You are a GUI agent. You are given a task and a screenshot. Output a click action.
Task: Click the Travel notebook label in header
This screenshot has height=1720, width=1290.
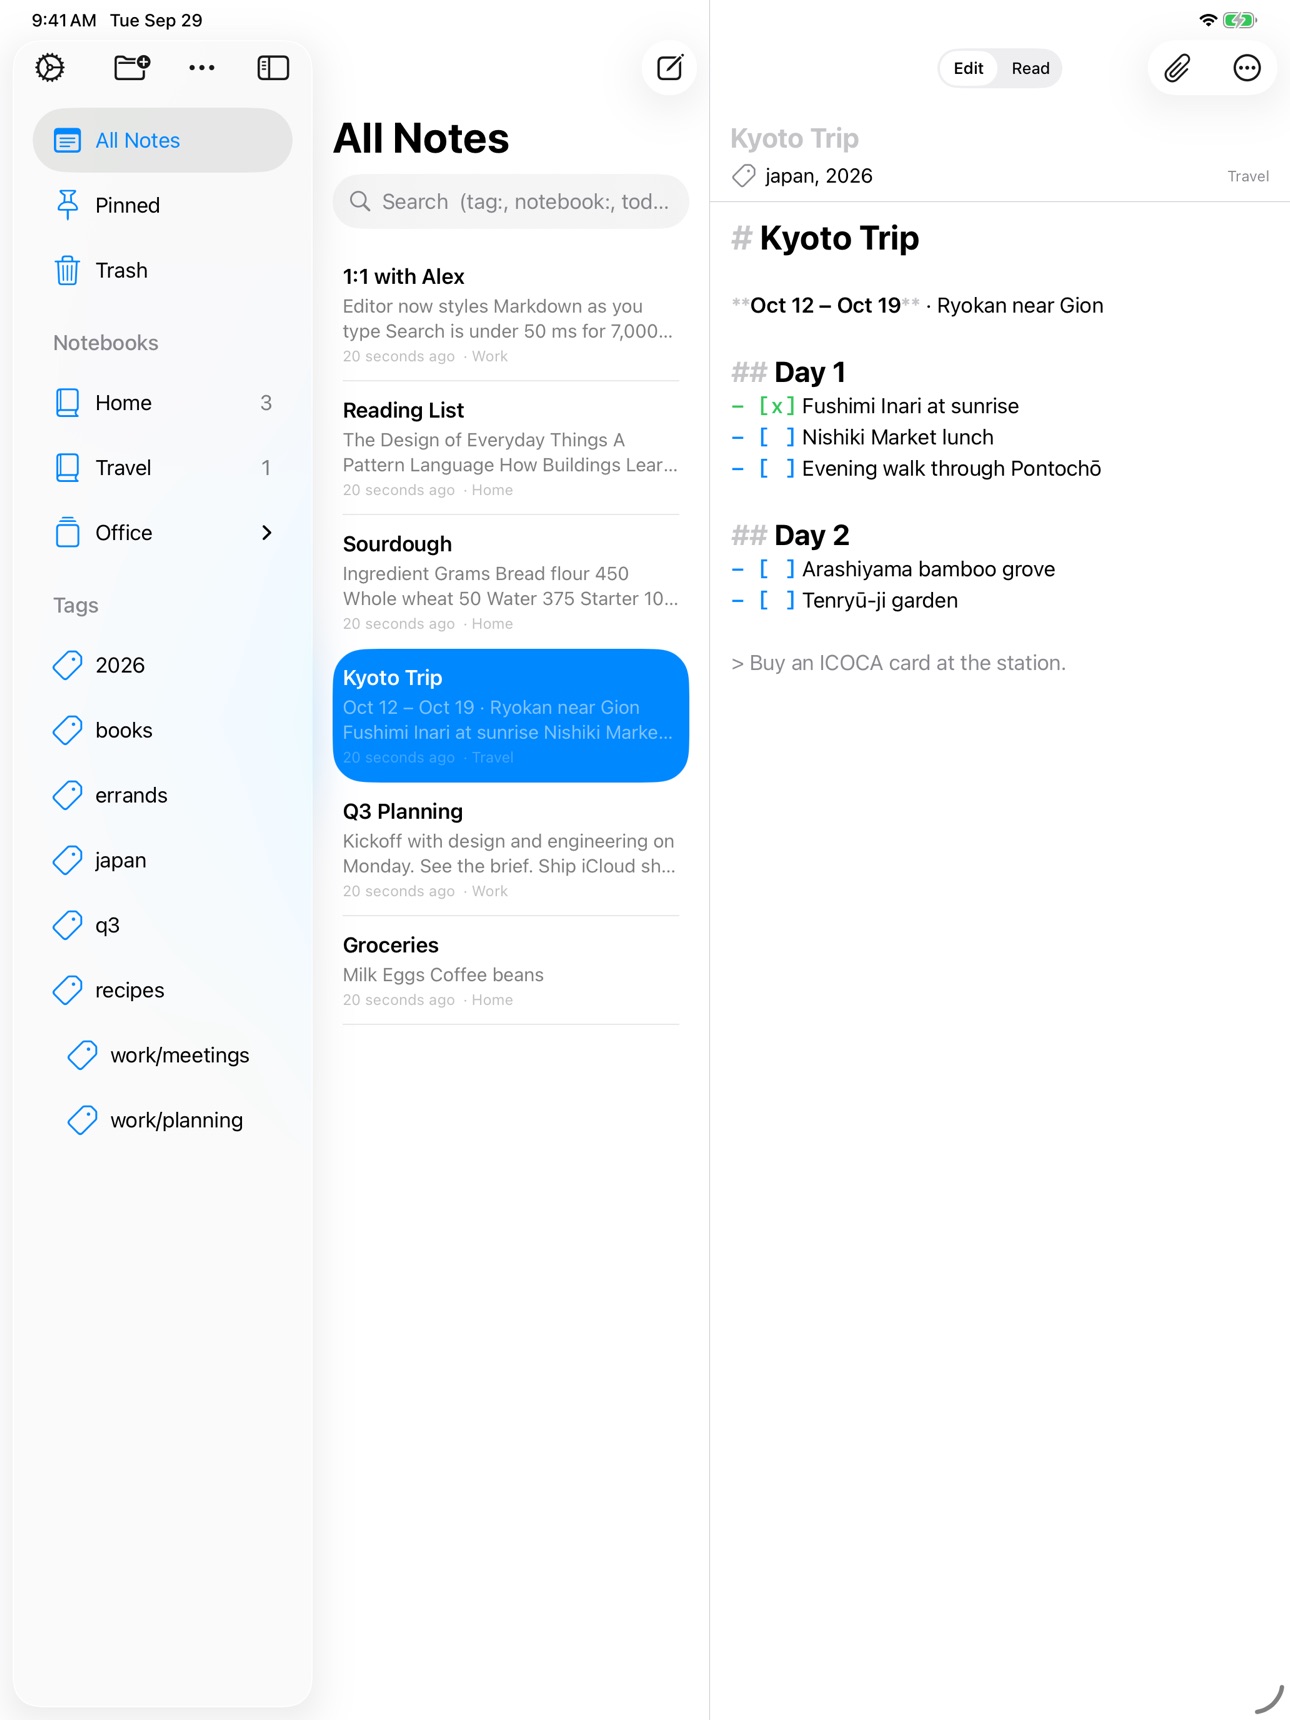(1248, 176)
